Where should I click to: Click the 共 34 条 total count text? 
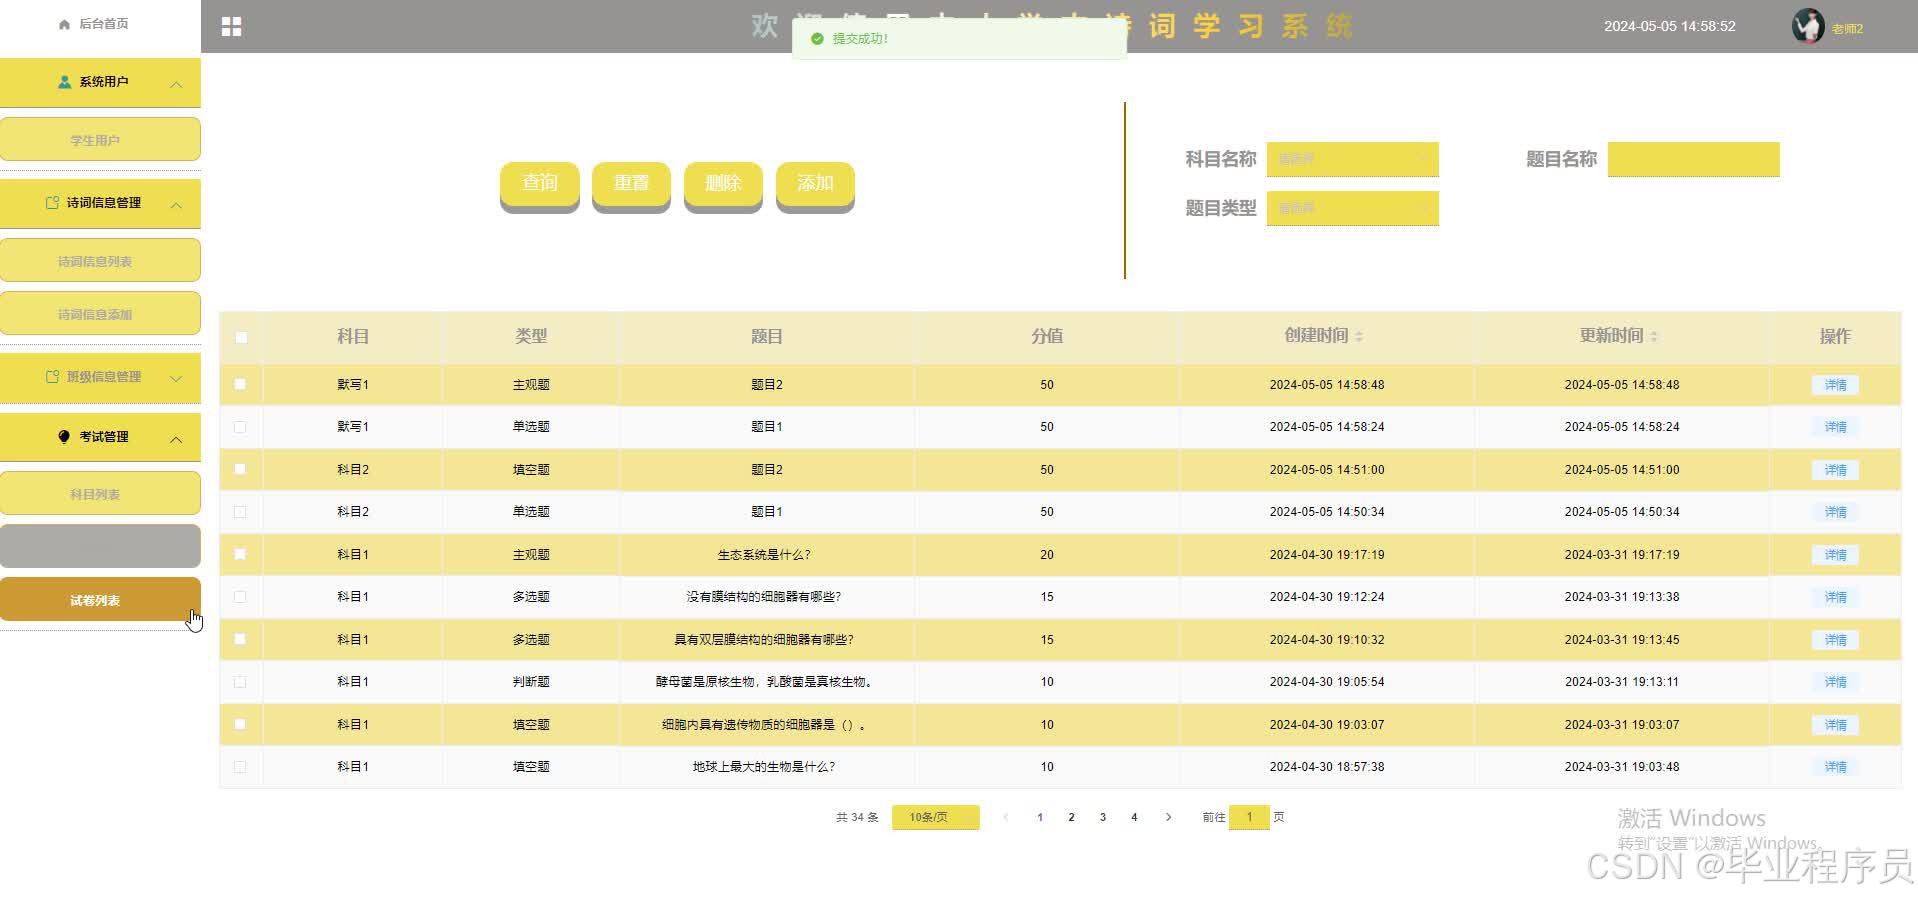click(857, 817)
